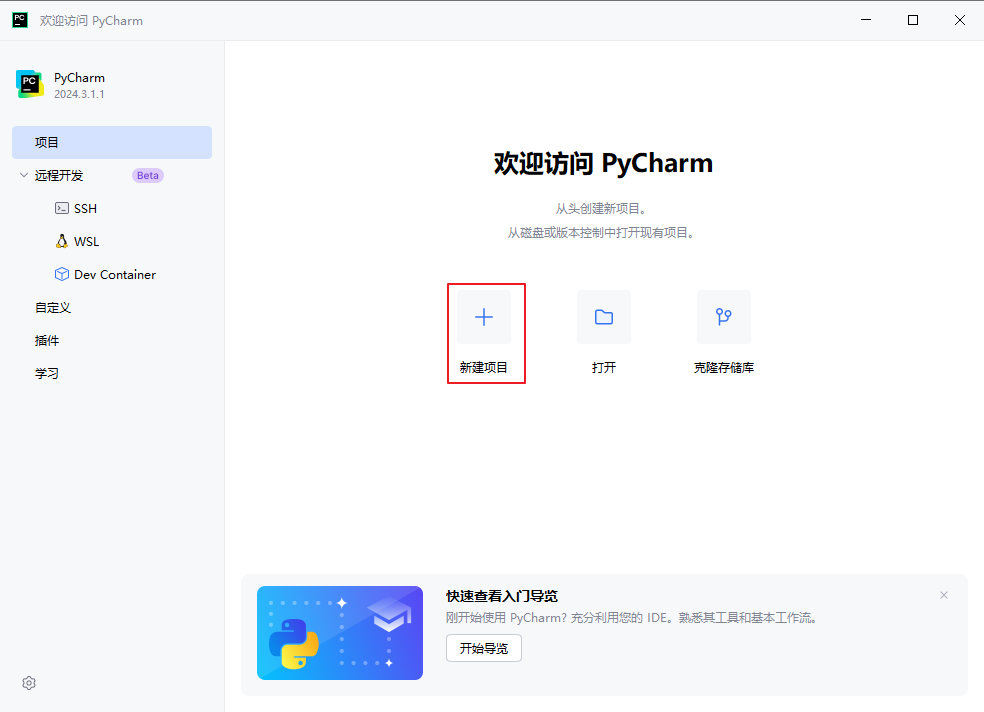
Task: Click the PyCharm icon in the title bar
Action: click(x=20, y=20)
